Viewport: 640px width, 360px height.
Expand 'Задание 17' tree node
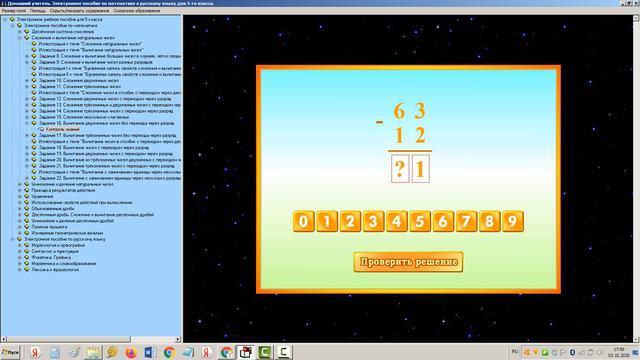point(27,135)
